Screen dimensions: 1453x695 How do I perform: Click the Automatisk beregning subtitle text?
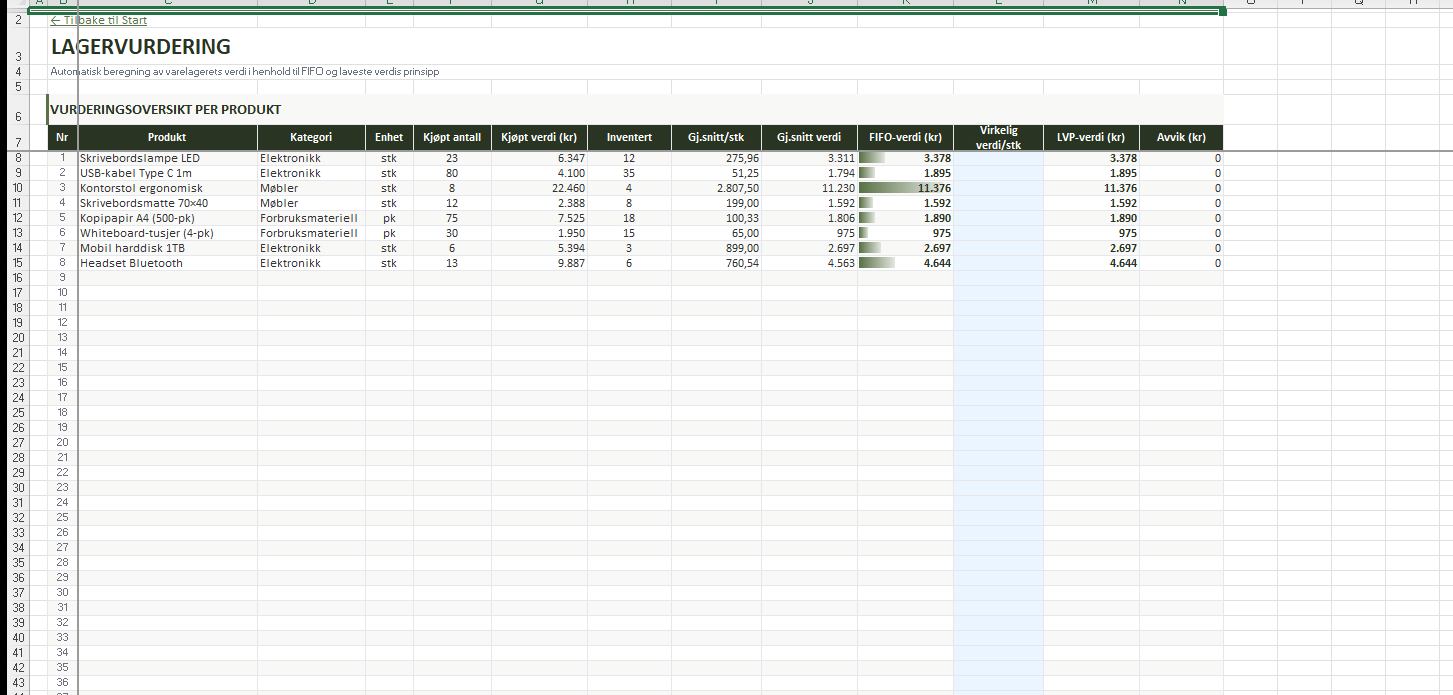tap(245, 72)
